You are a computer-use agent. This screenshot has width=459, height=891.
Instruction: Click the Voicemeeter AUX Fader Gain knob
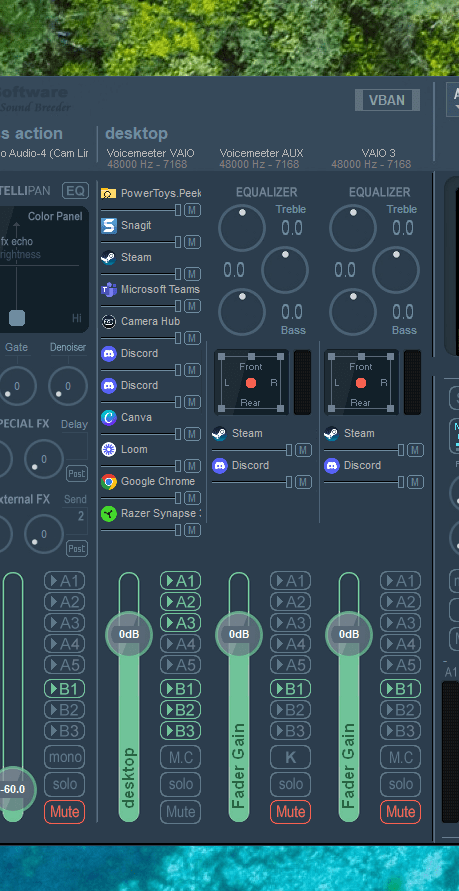[x=239, y=634]
